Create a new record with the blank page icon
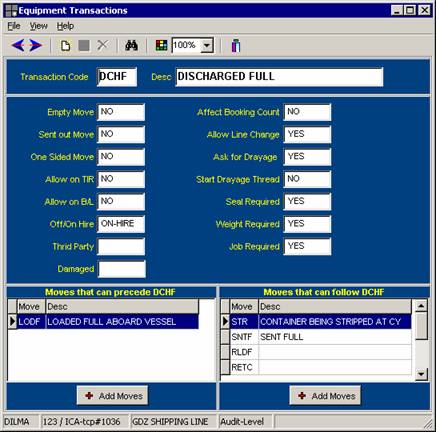Viewport: 436px width, 432px height. click(65, 45)
